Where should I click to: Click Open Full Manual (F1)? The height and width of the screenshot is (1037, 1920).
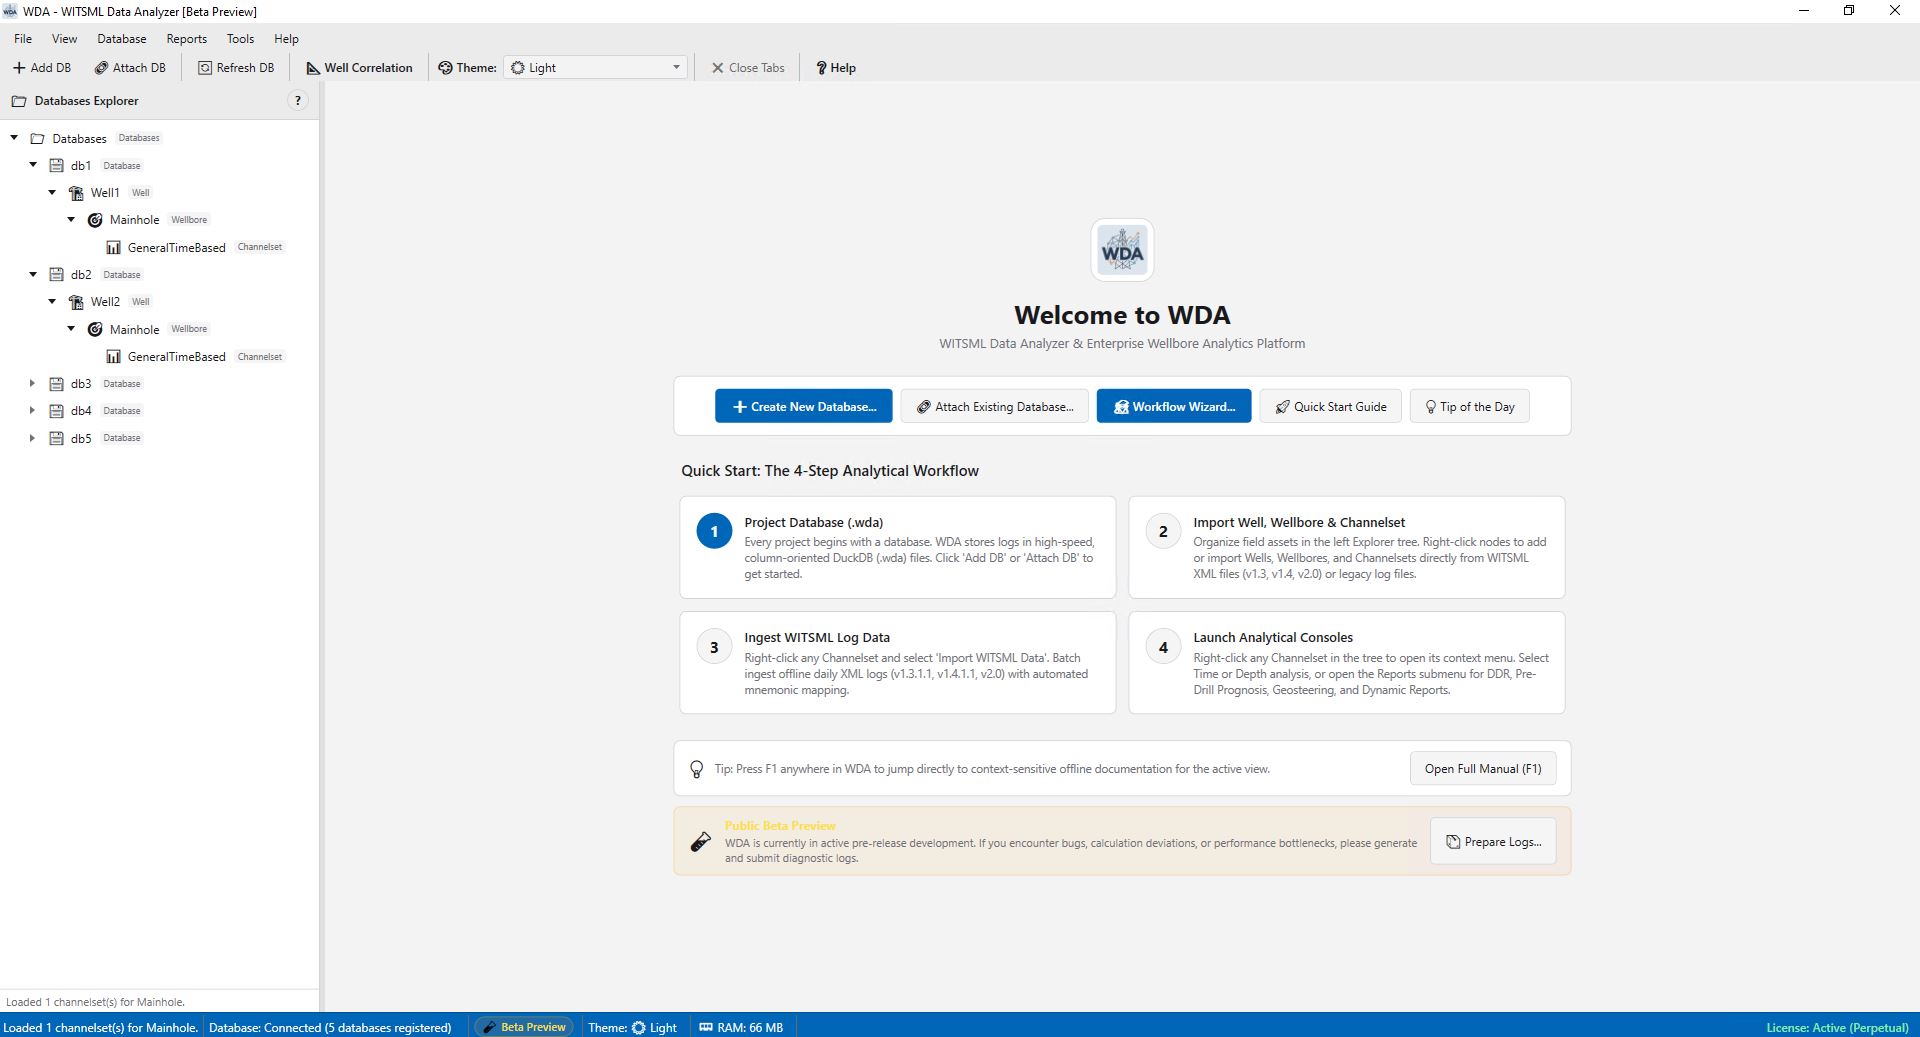pyautogui.click(x=1483, y=768)
